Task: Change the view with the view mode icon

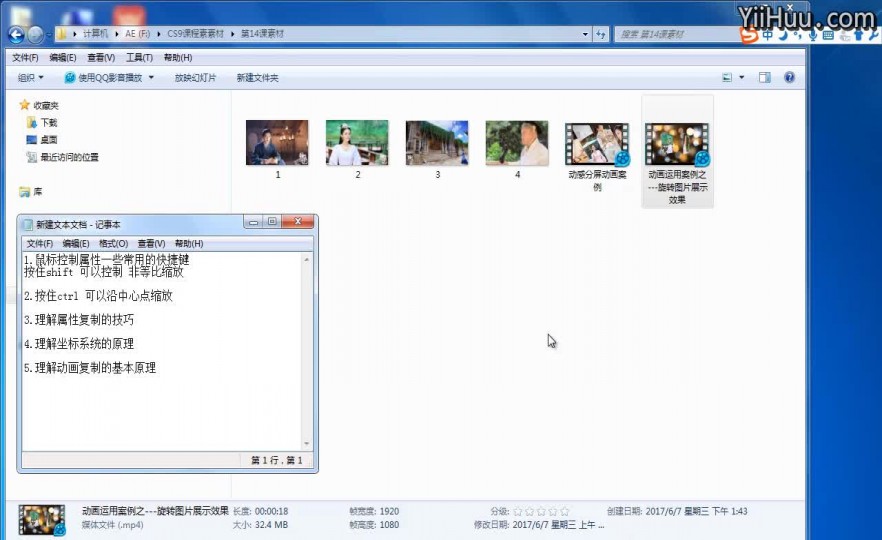Action: 727,78
